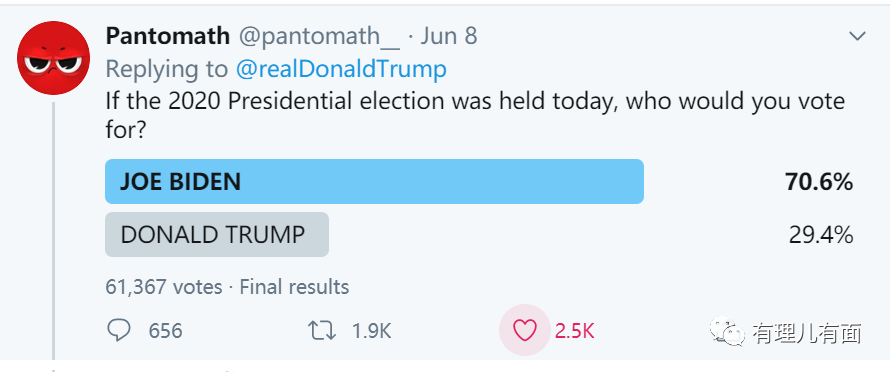Select the DONALD TRUMP poll bar
The height and width of the screenshot is (372, 890).
click(217, 235)
